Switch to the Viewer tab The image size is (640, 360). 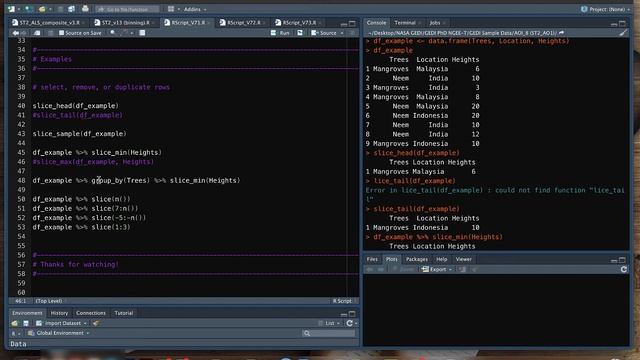coord(464,259)
